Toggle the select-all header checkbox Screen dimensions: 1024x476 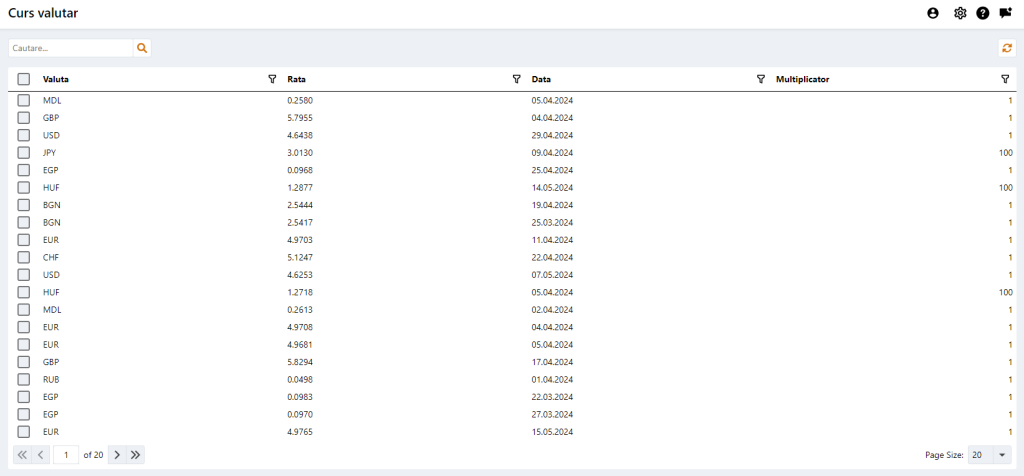click(24, 79)
